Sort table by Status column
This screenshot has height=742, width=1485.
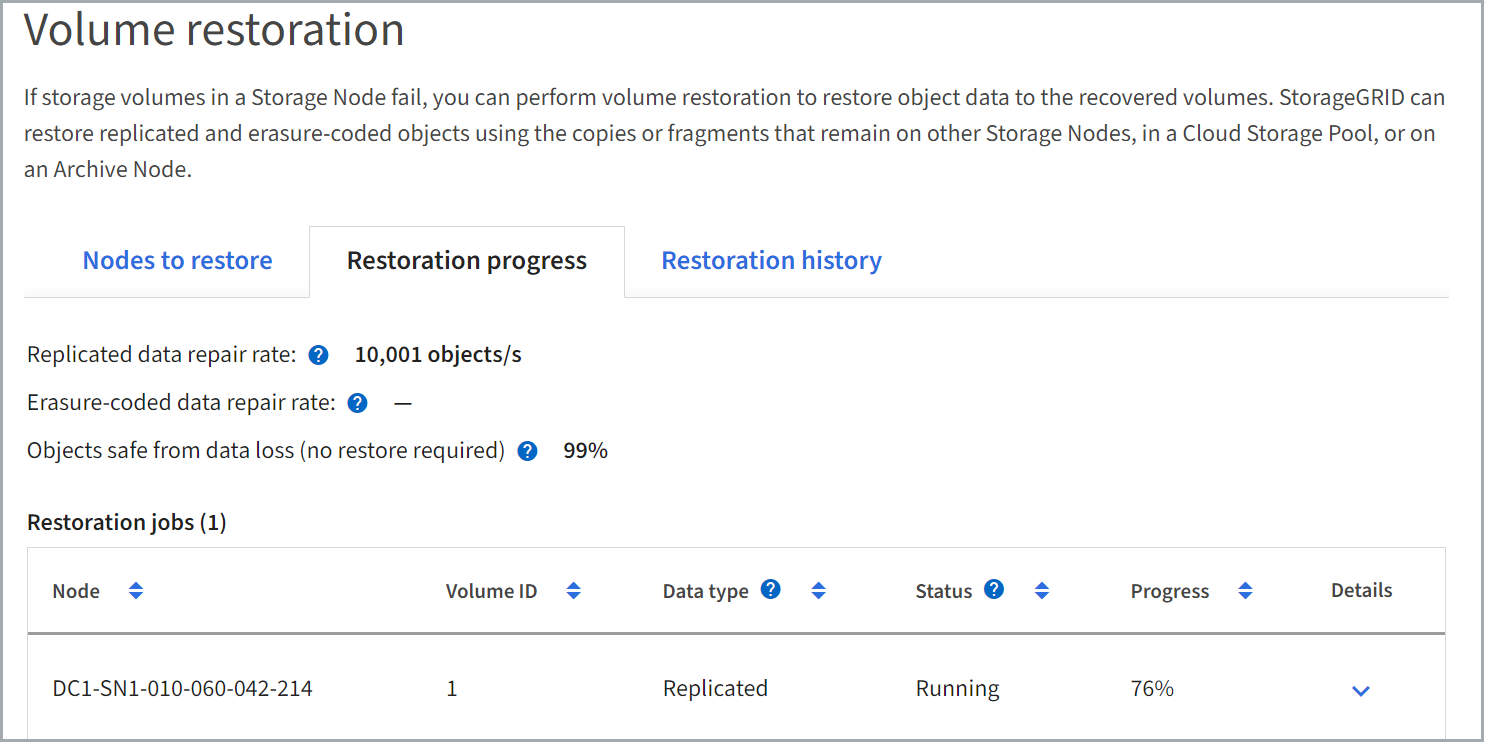pyautogui.click(x=1041, y=591)
